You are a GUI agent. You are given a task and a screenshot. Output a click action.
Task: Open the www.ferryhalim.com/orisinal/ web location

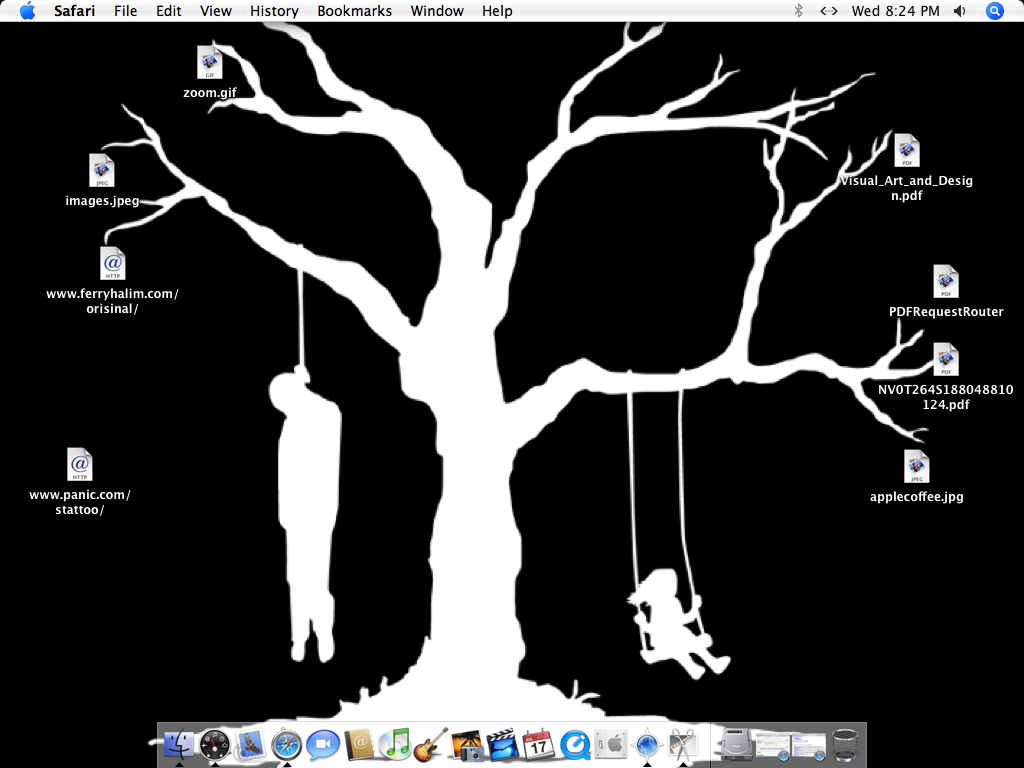(x=112, y=264)
